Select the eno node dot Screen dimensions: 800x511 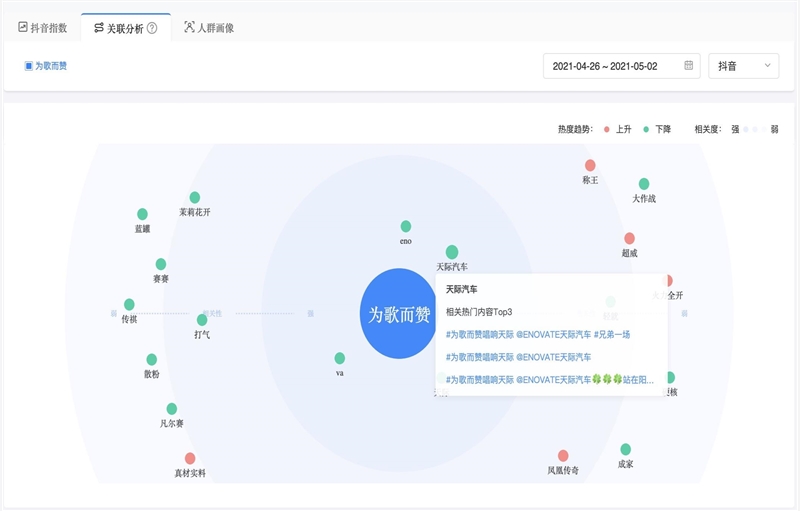click(x=406, y=226)
